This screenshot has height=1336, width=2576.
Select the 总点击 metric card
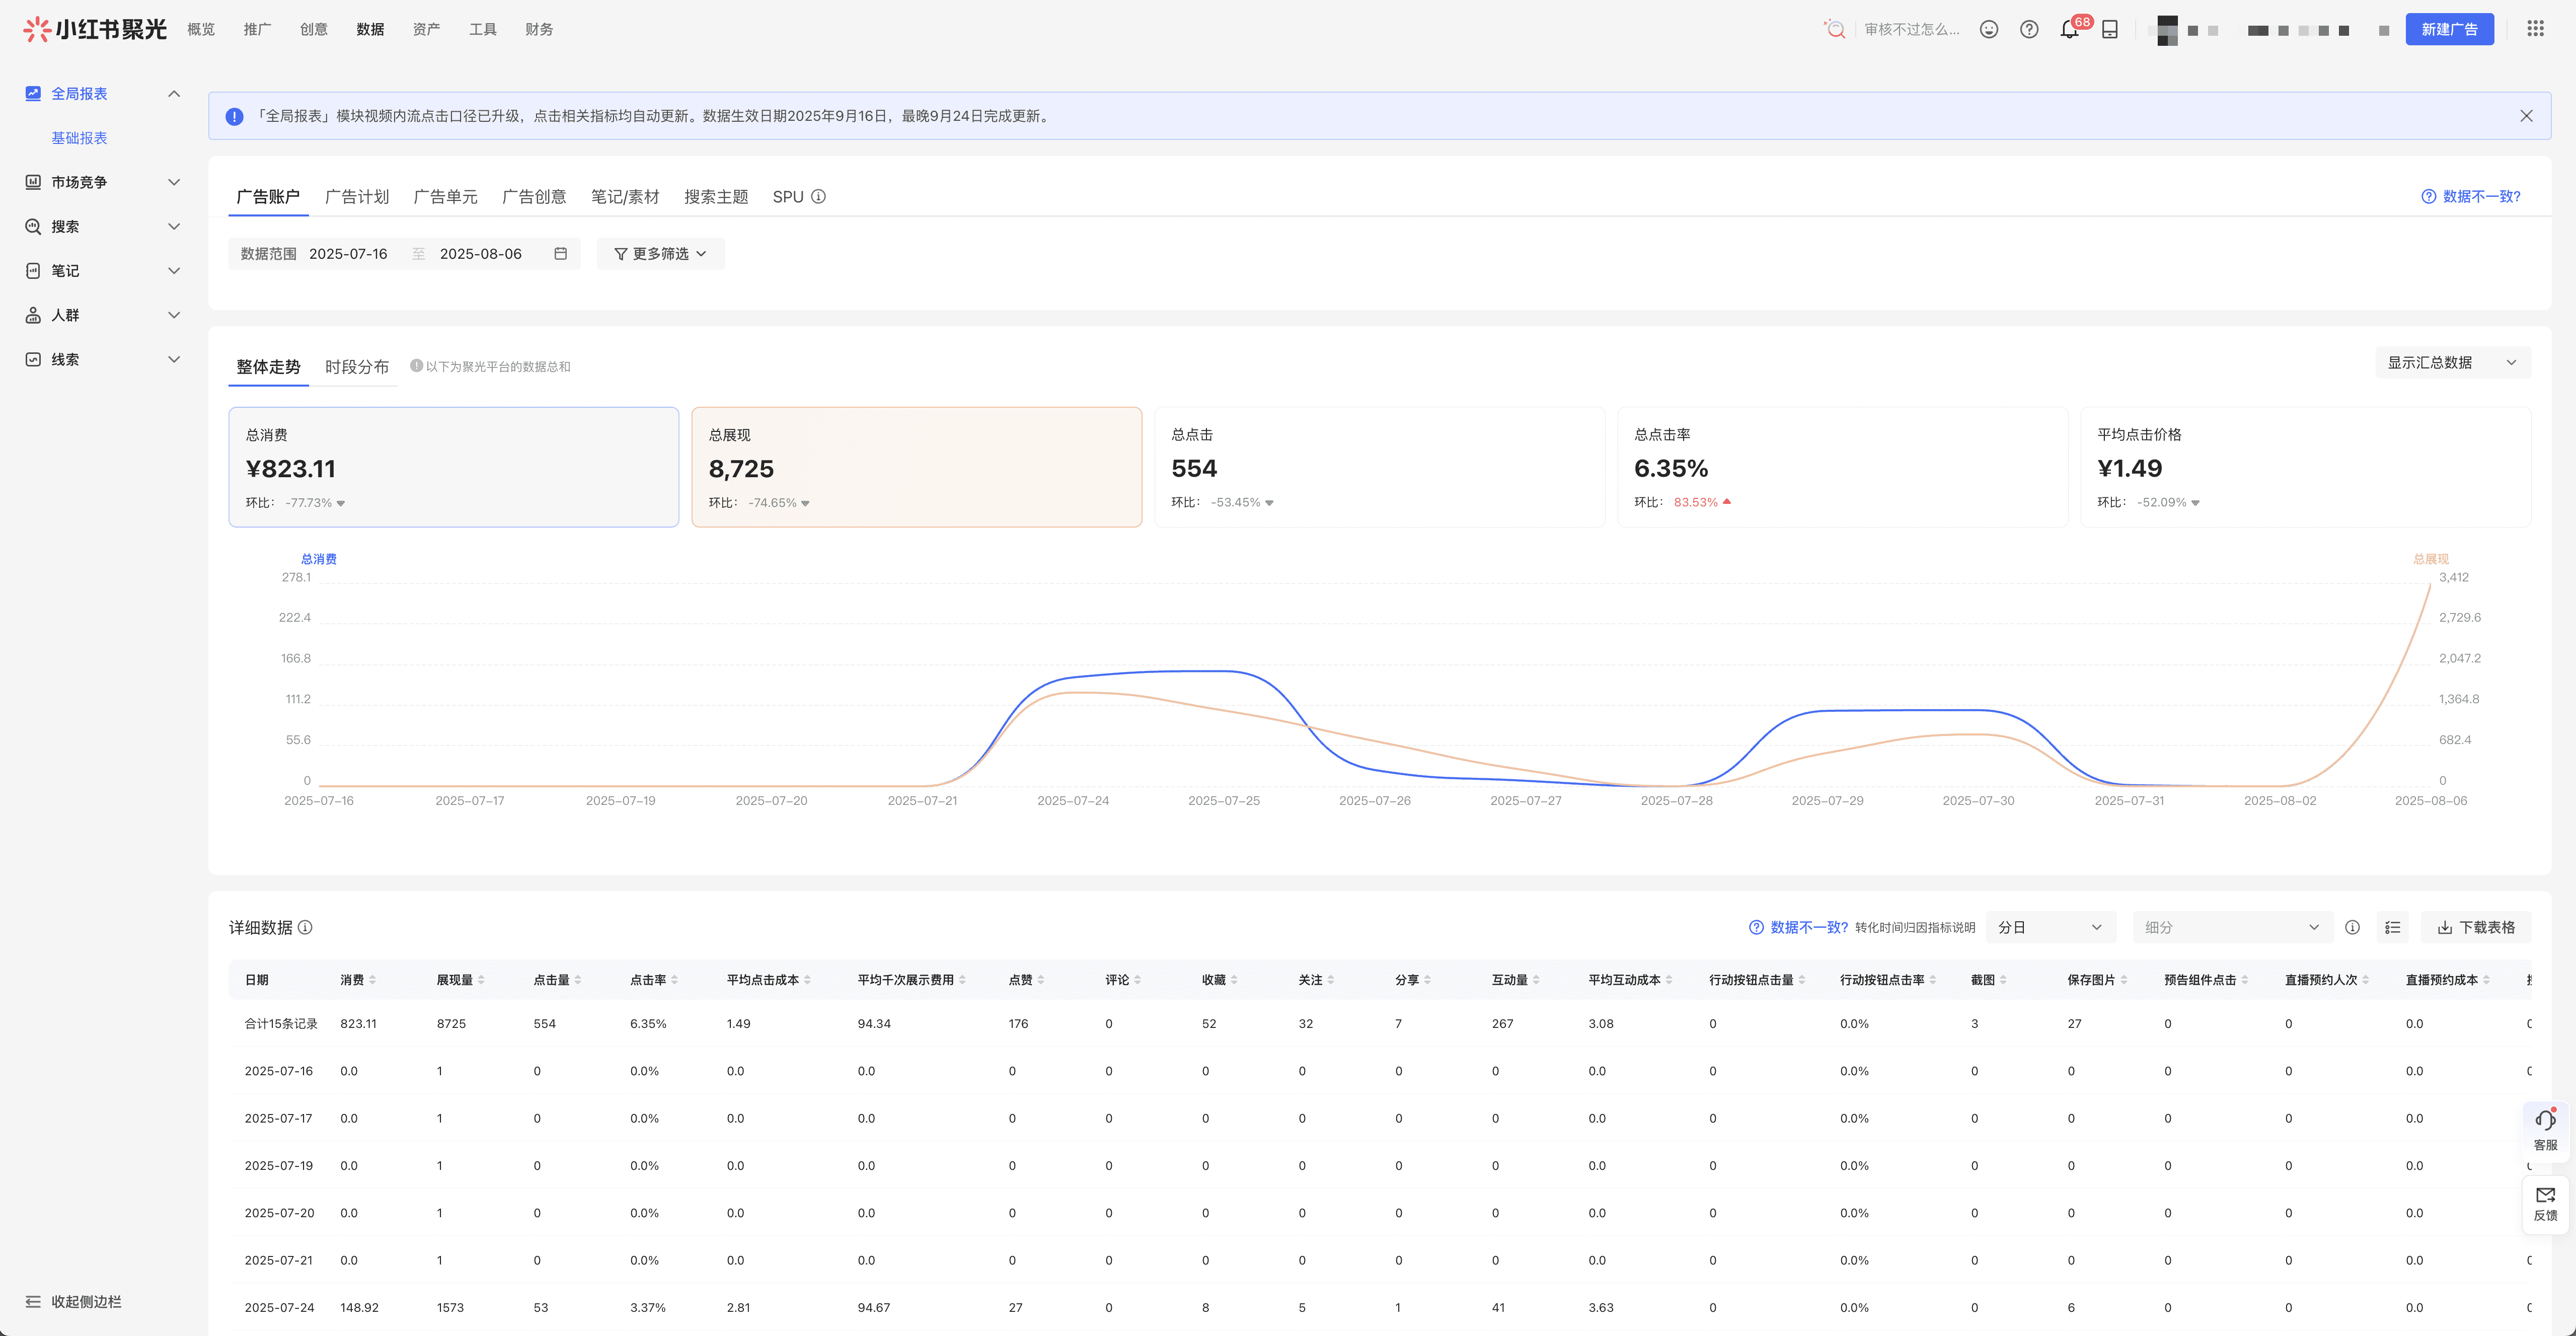[x=1378, y=467]
